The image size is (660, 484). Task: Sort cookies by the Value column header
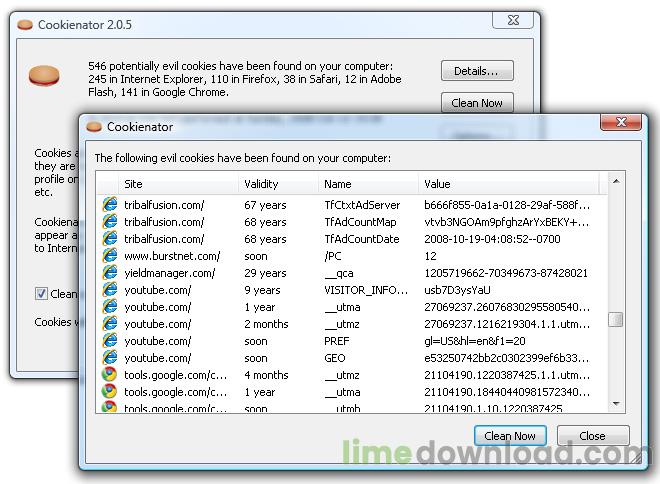tap(509, 184)
